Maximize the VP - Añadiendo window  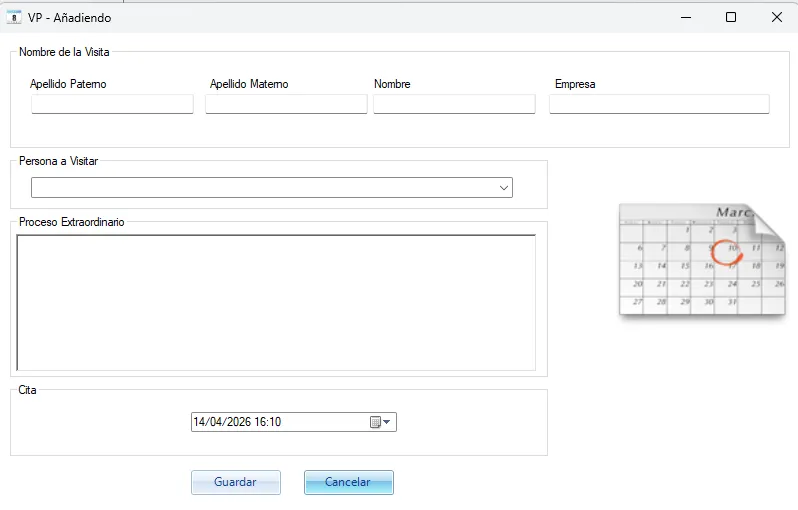pos(731,17)
